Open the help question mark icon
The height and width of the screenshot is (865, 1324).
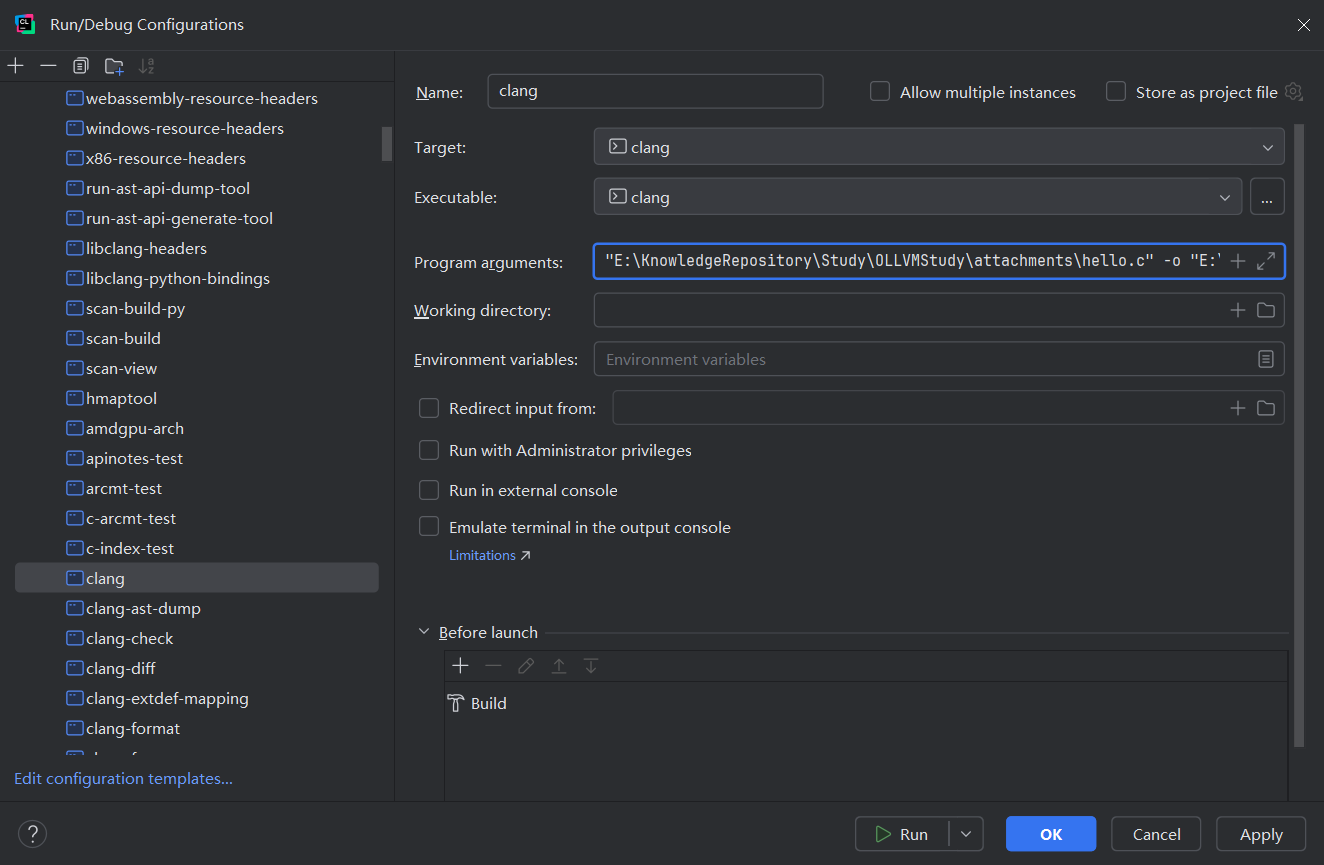pos(32,833)
